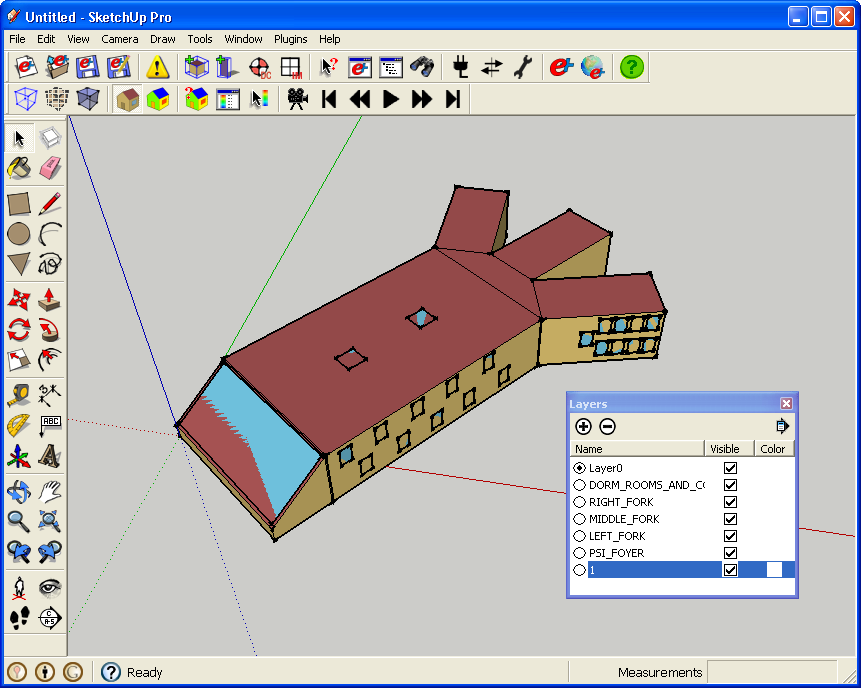Open the Camera menu

click(120, 39)
